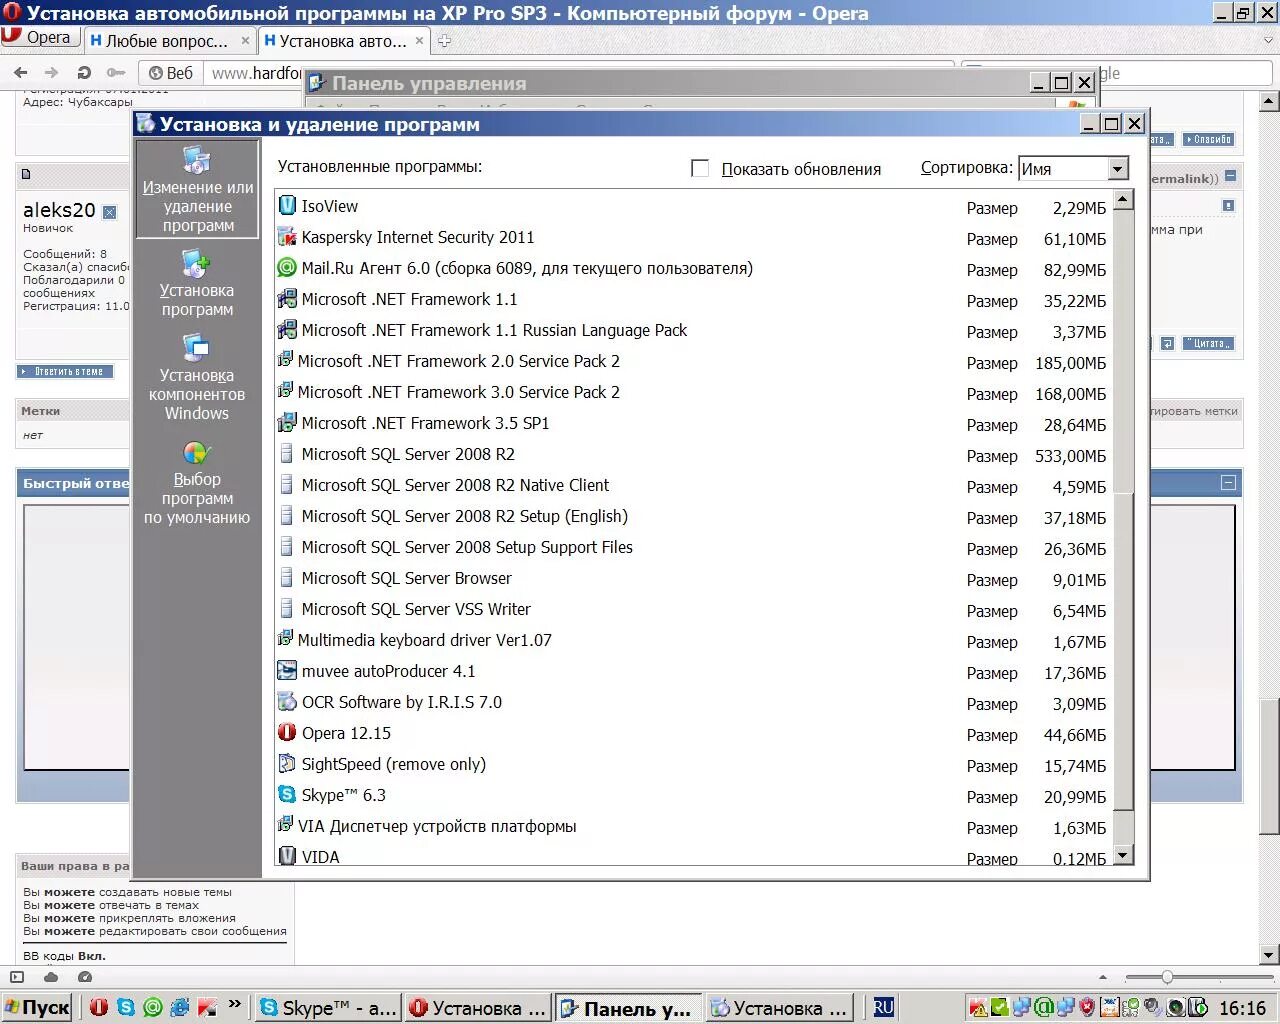The image size is (1280, 1024).
Task: Click the Multimedia keyboard driver Ver1.07 icon
Action: 285,639
